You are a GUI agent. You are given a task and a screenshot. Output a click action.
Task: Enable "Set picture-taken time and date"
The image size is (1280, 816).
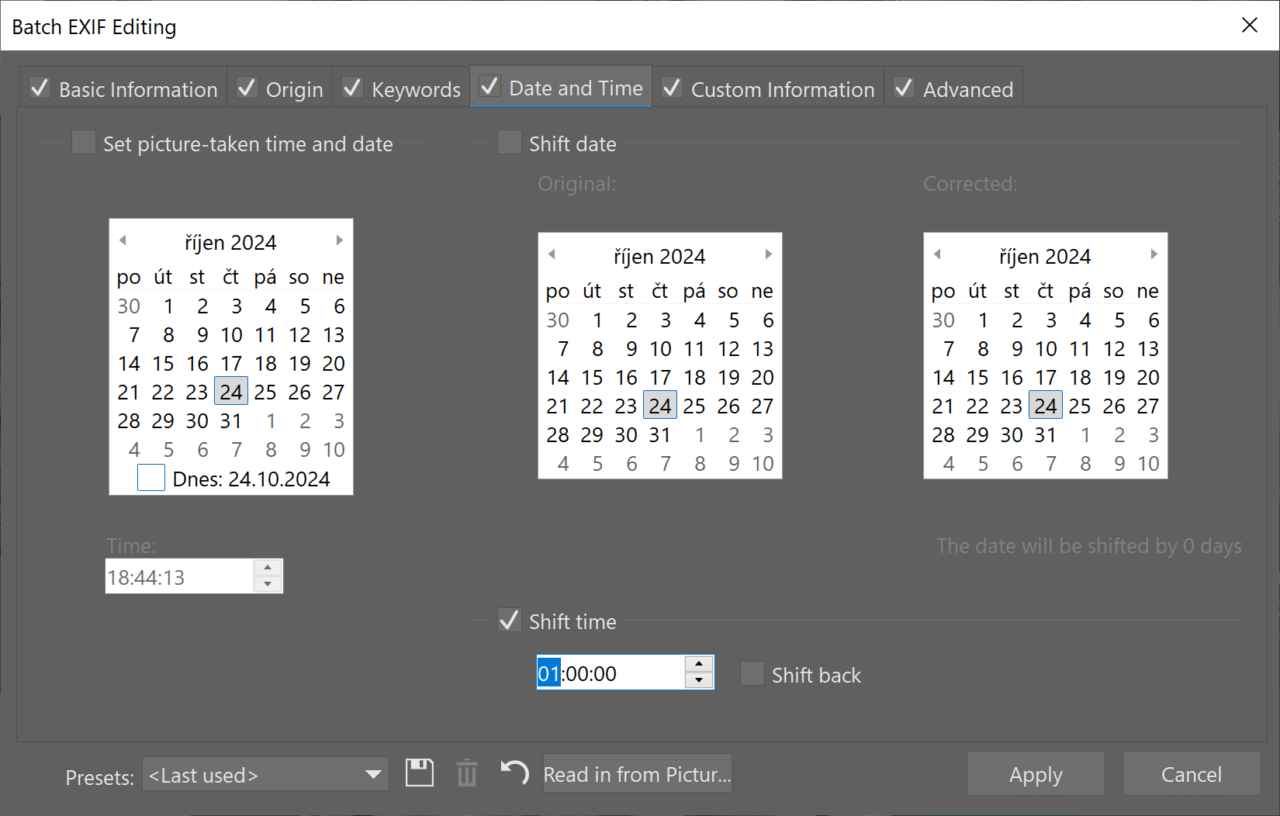pyautogui.click(x=83, y=142)
